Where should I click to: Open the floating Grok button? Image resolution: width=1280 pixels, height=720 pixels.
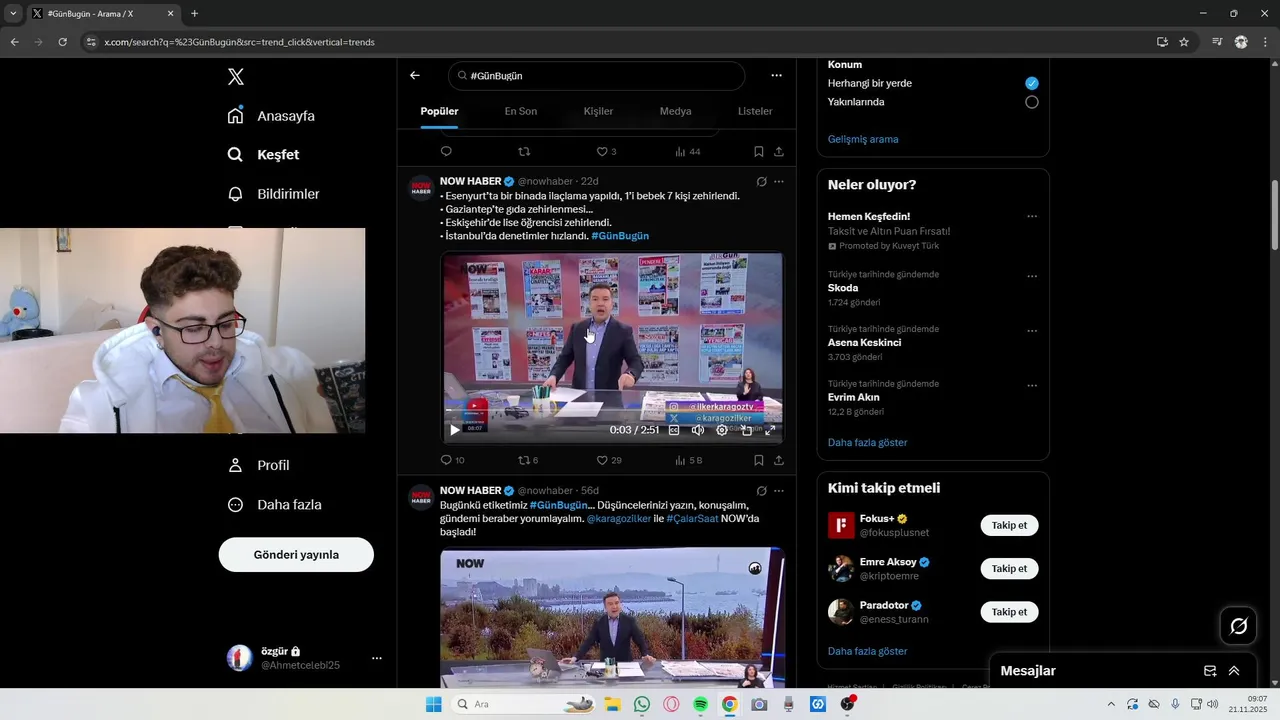pos(1238,626)
